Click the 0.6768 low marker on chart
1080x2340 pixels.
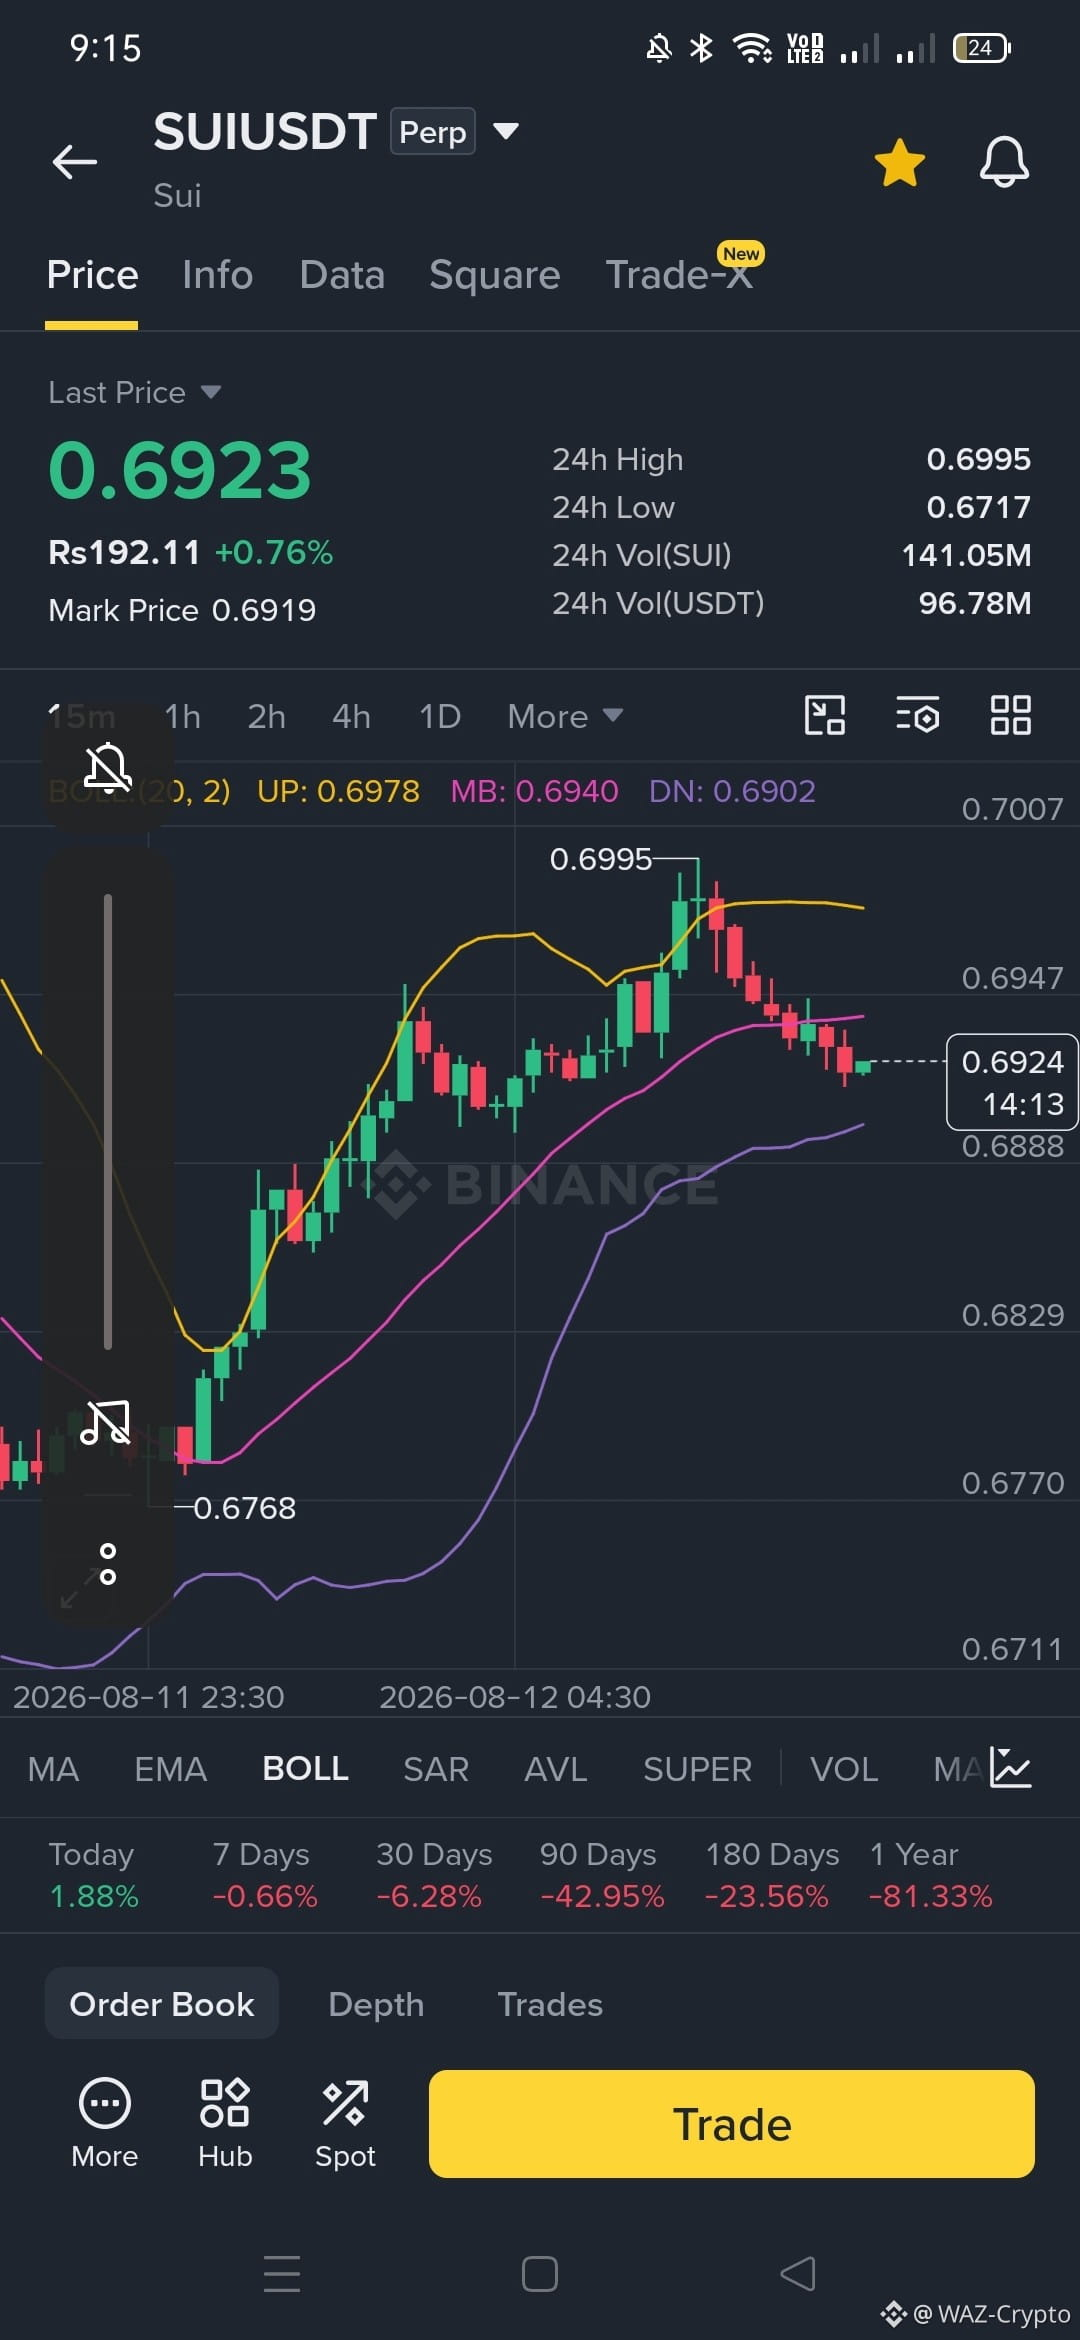tap(244, 1508)
